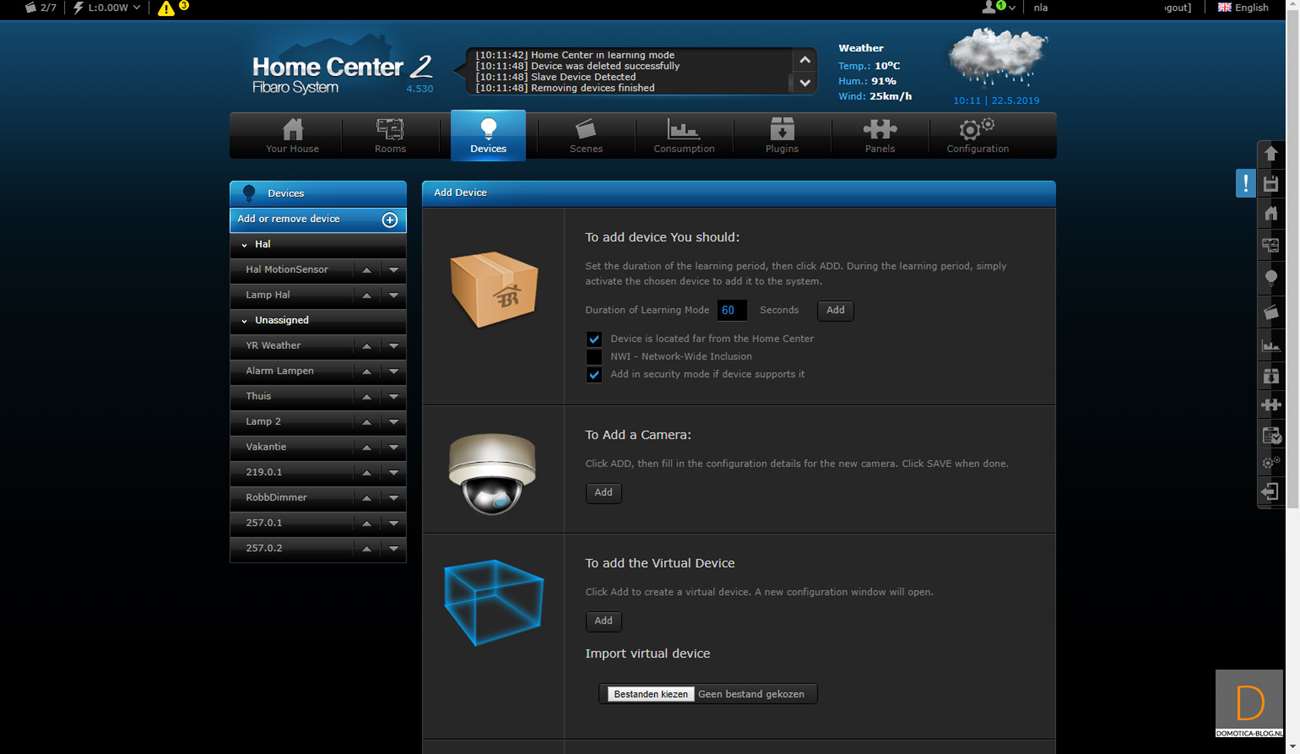Click the logout icon in right sidebar
The height and width of the screenshot is (754, 1300).
click(1270, 492)
